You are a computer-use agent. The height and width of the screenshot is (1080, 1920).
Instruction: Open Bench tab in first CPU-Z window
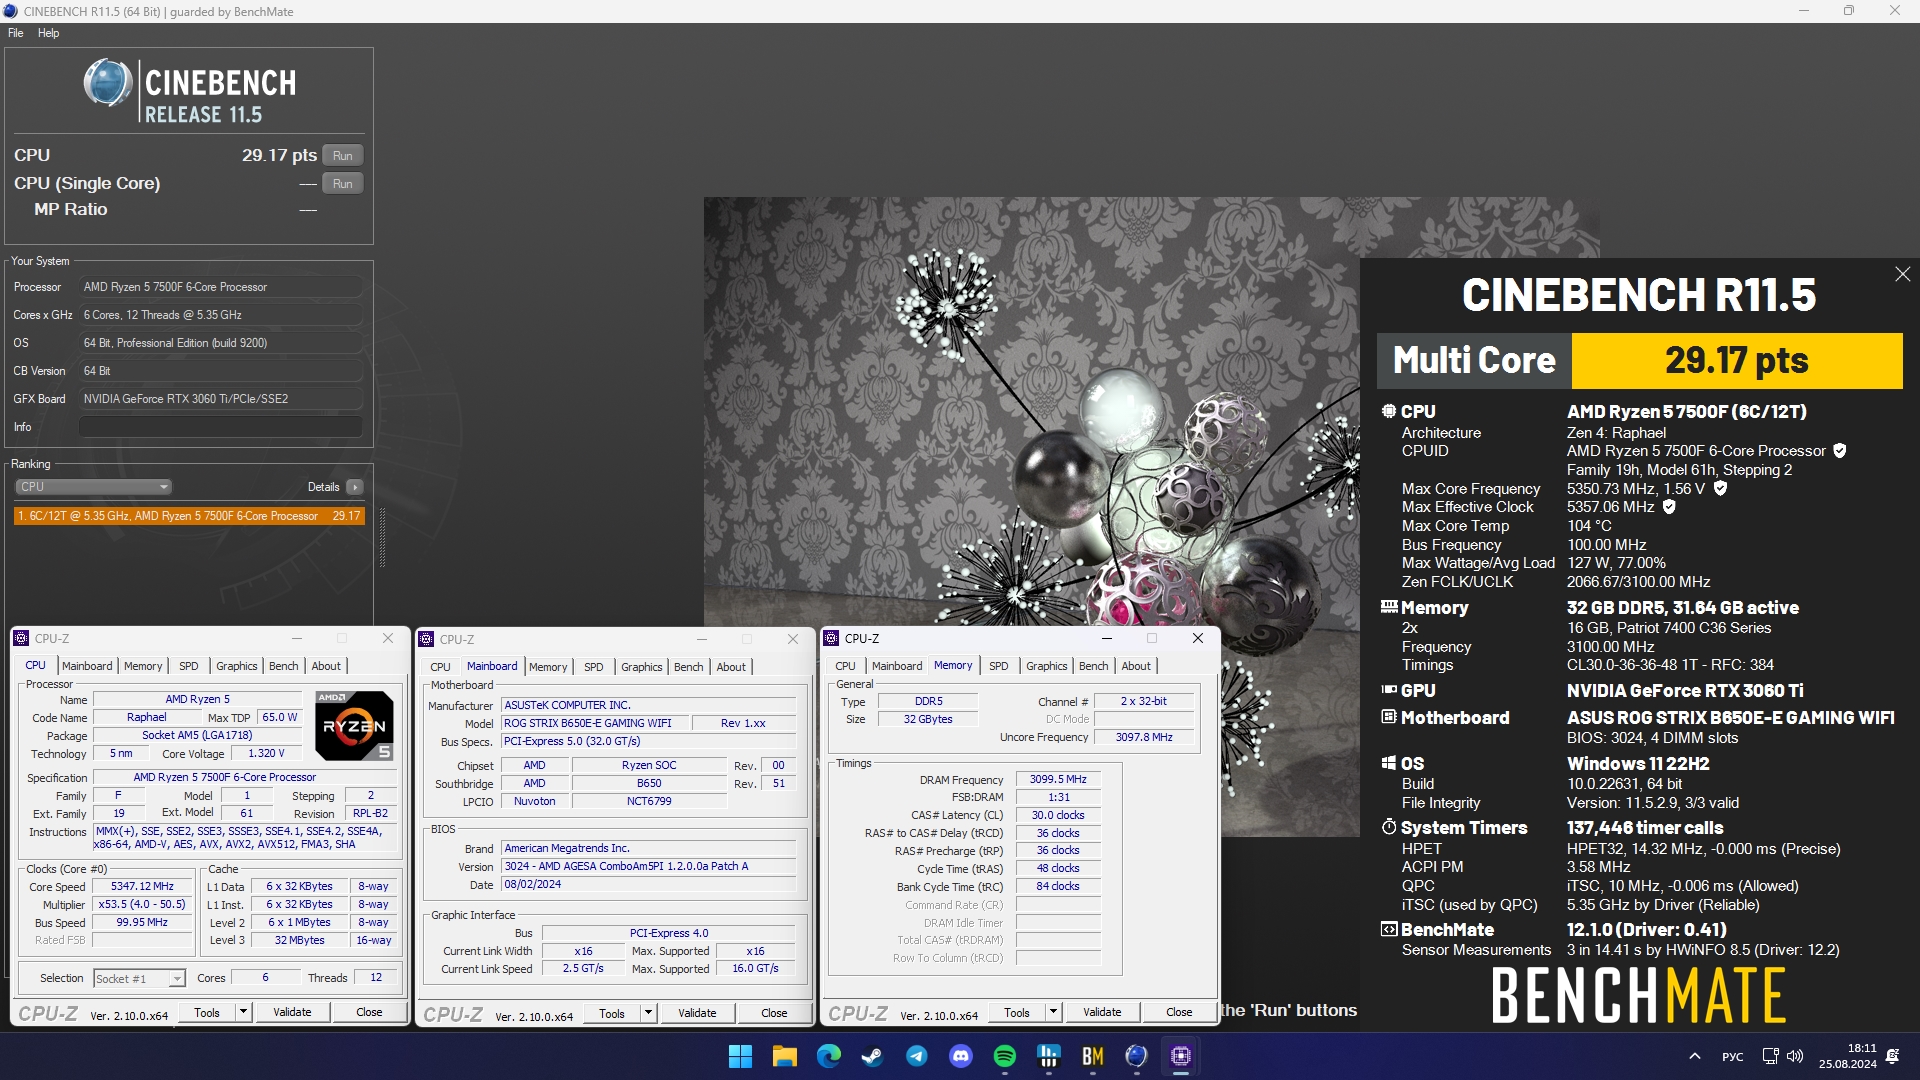284,666
